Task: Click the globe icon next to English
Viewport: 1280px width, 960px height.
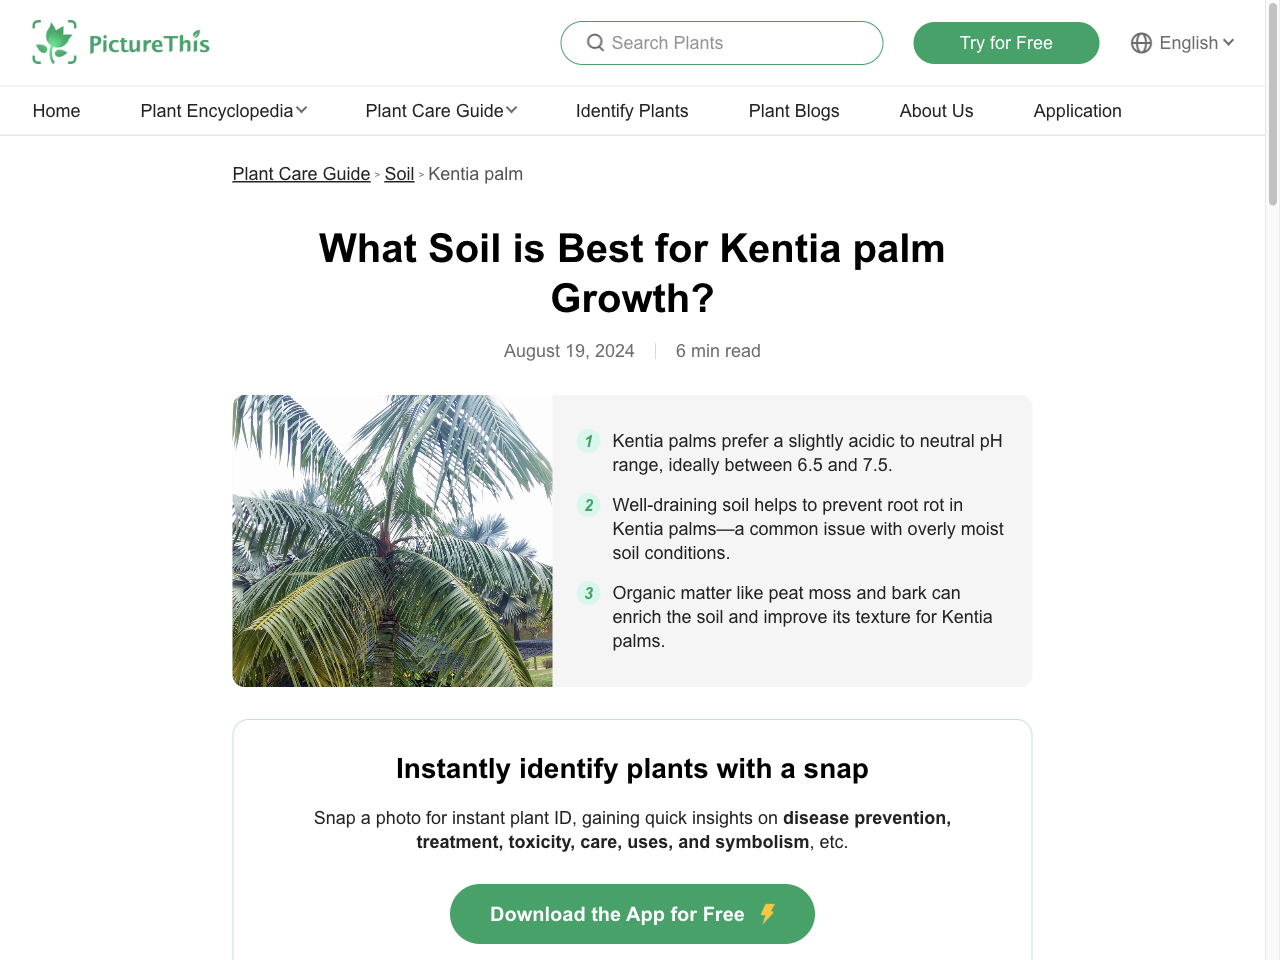Action: point(1141,43)
